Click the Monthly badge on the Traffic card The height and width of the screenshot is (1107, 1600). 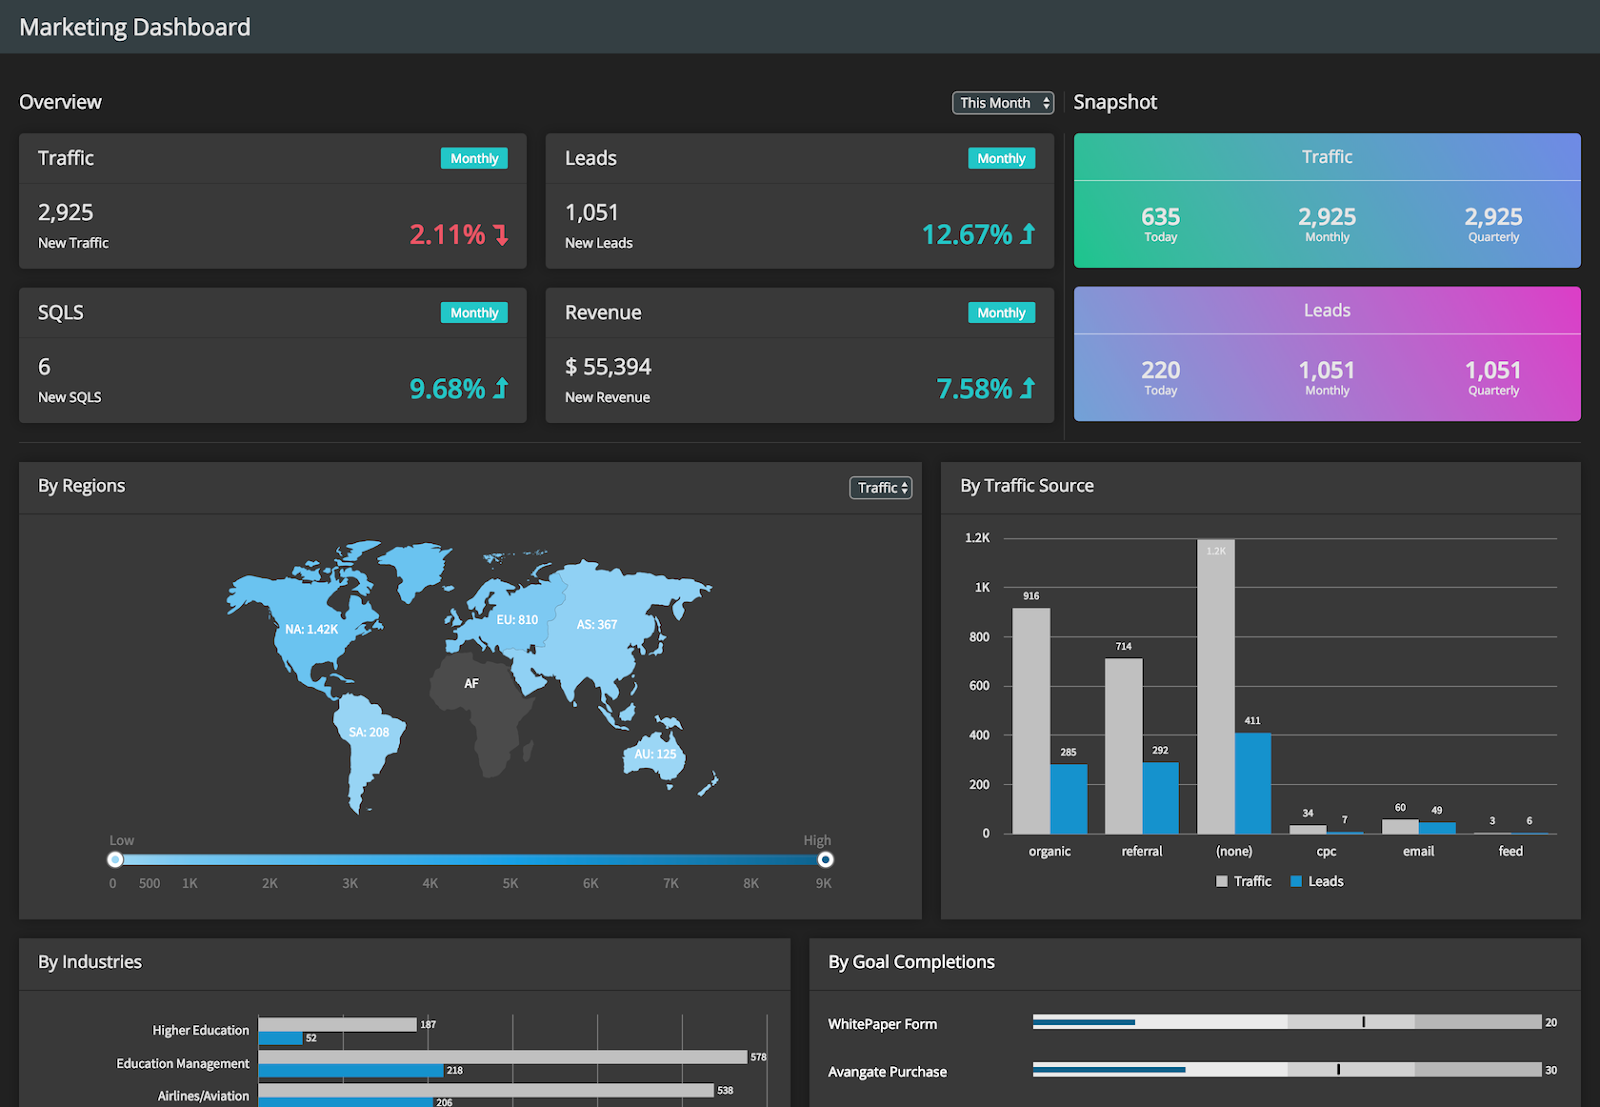(473, 157)
